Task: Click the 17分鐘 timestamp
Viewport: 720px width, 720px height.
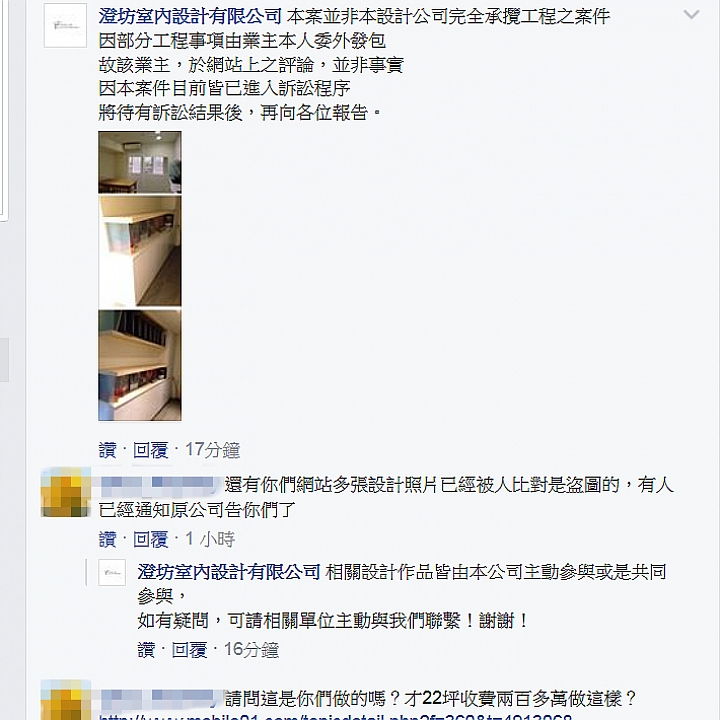Action: [212, 450]
